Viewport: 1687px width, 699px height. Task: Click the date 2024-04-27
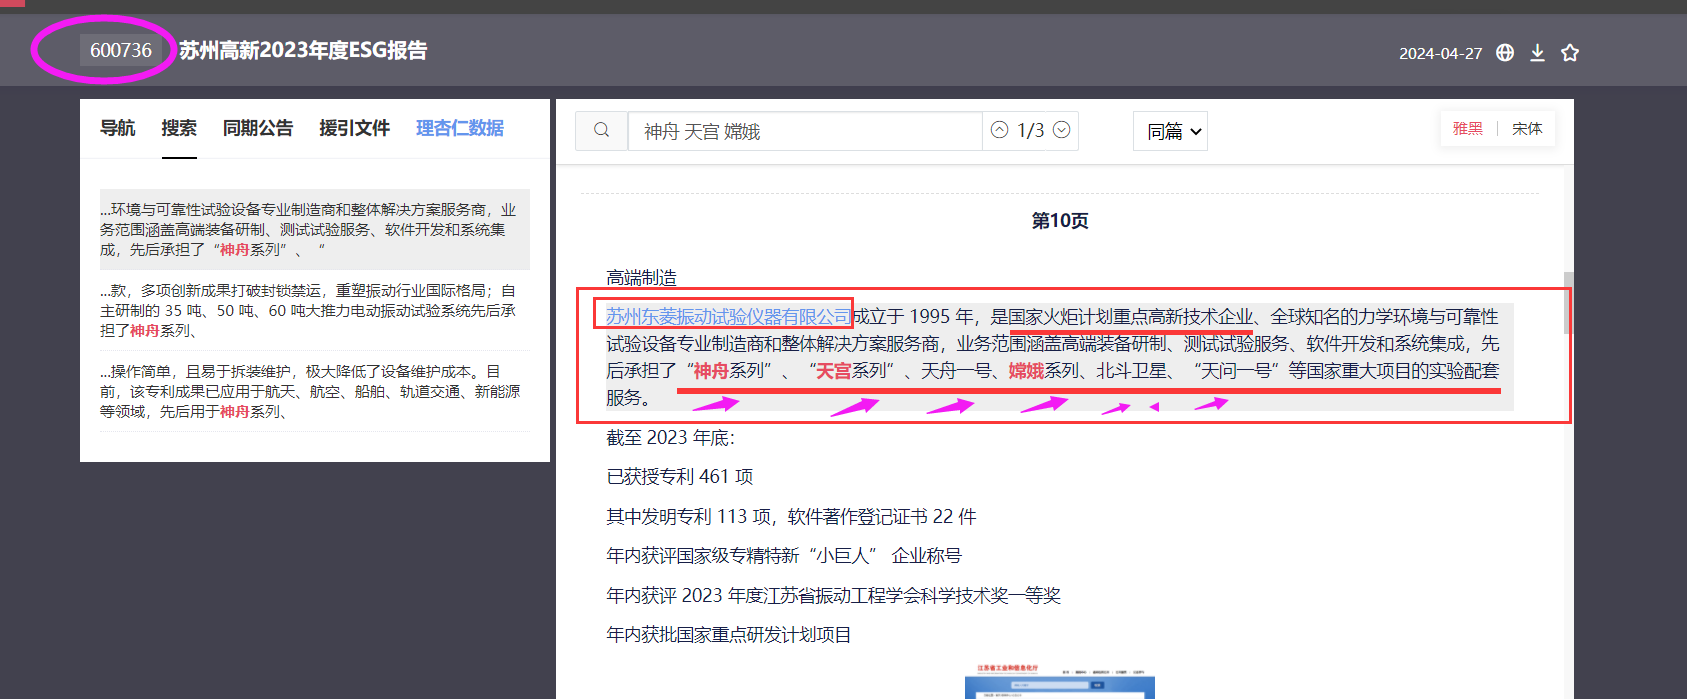(1440, 53)
